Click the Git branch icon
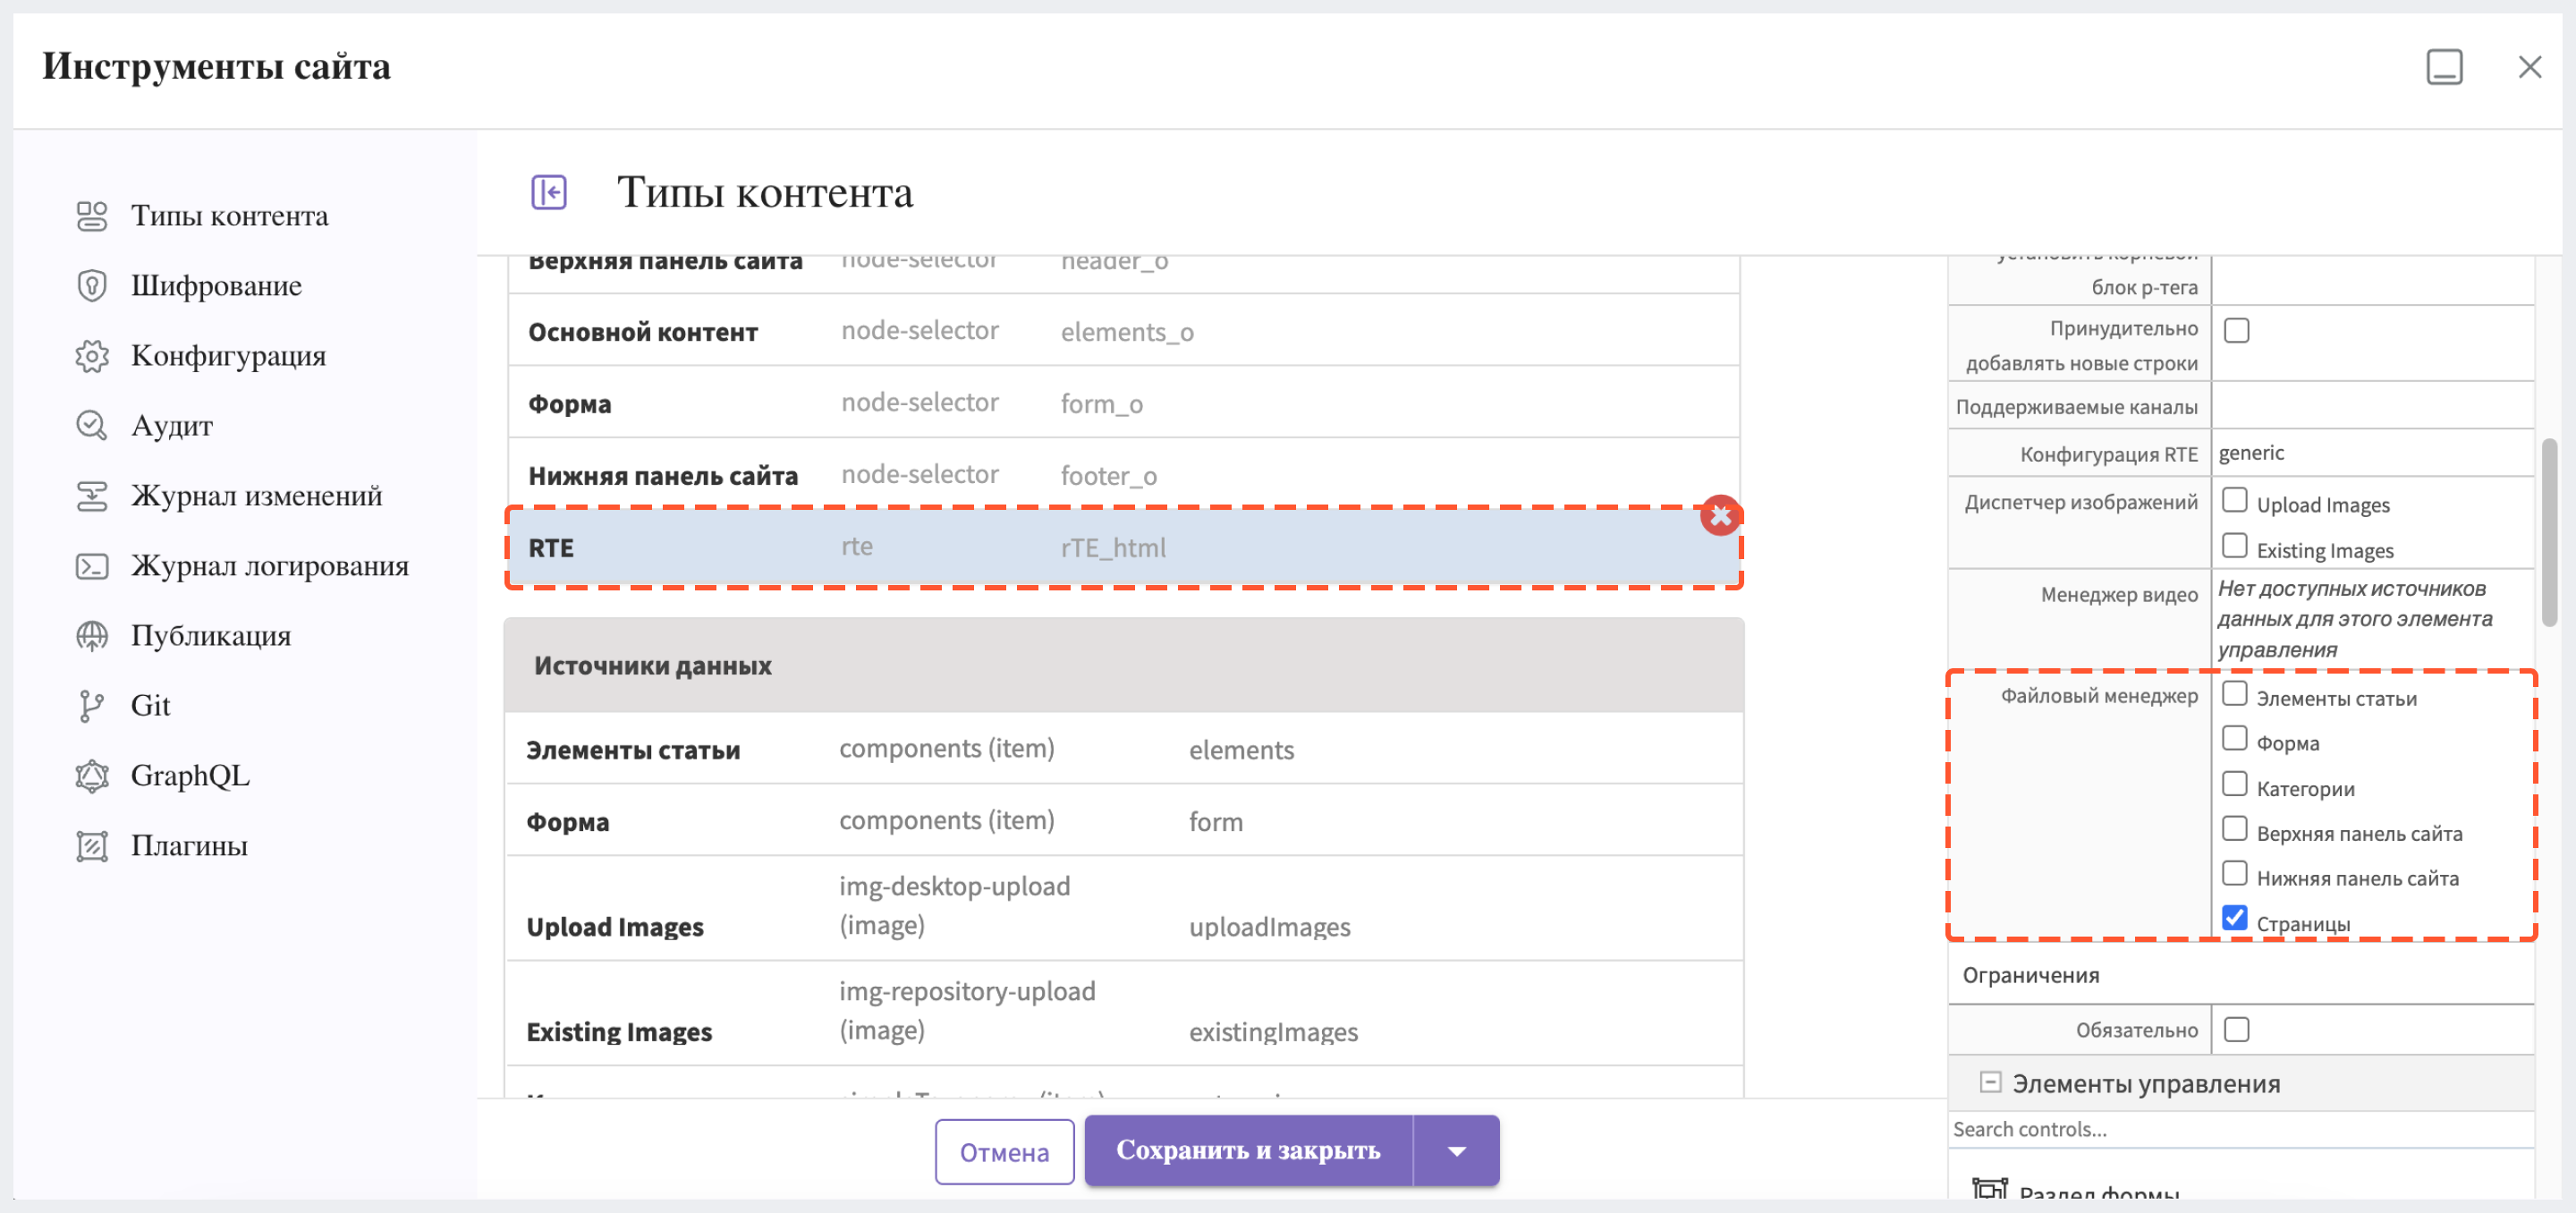The image size is (2576, 1213). (x=92, y=706)
